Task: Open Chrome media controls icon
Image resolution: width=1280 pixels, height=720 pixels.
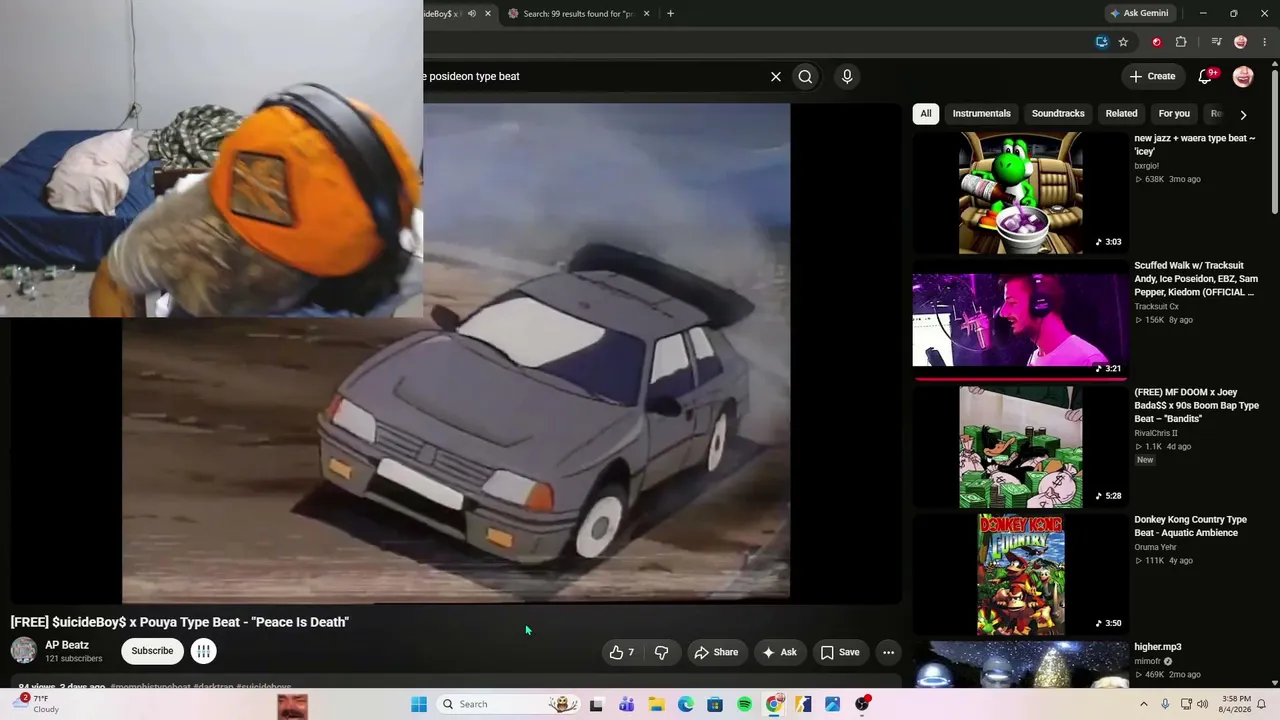Action: pyautogui.click(x=1216, y=42)
